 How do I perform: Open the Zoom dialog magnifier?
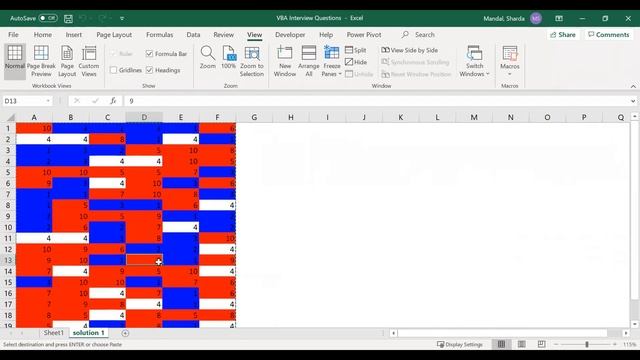point(207,57)
